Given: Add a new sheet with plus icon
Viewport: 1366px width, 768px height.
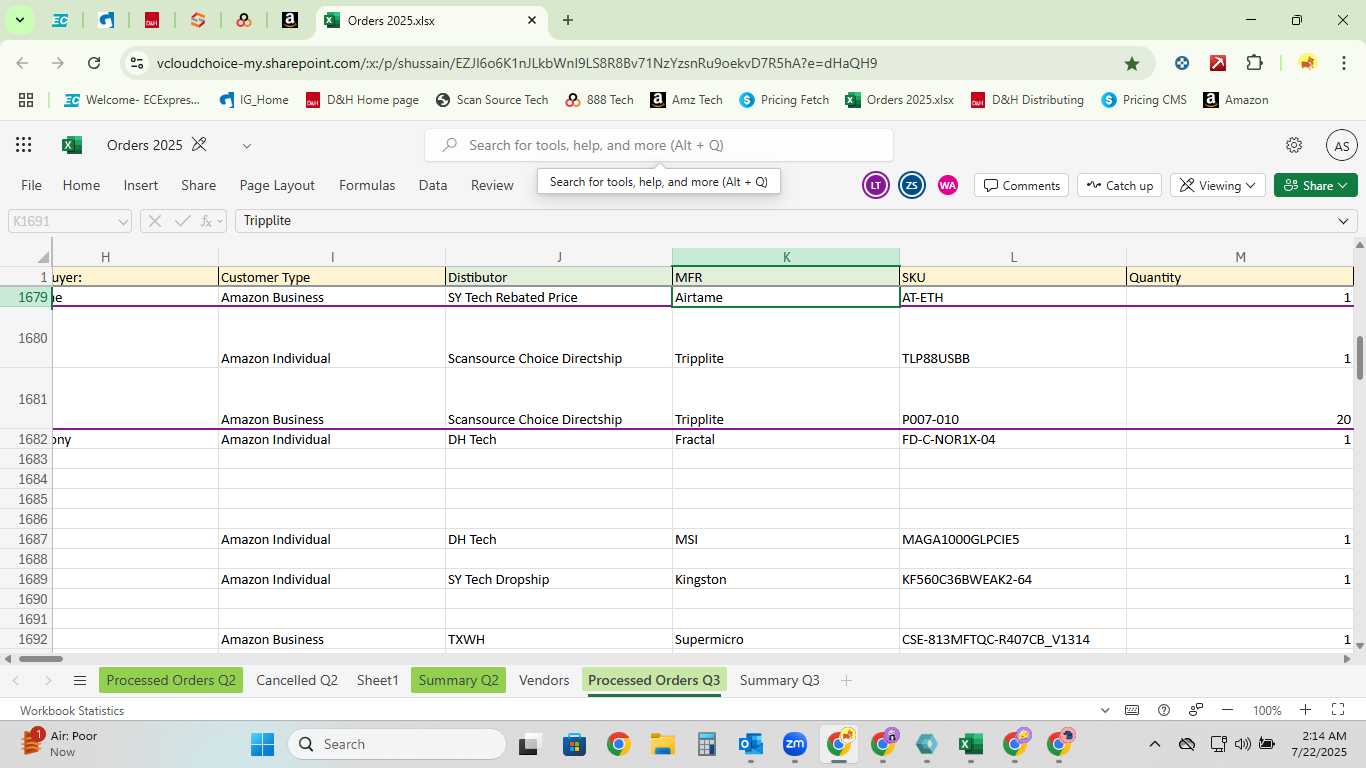Looking at the screenshot, I should [x=846, y=681].
